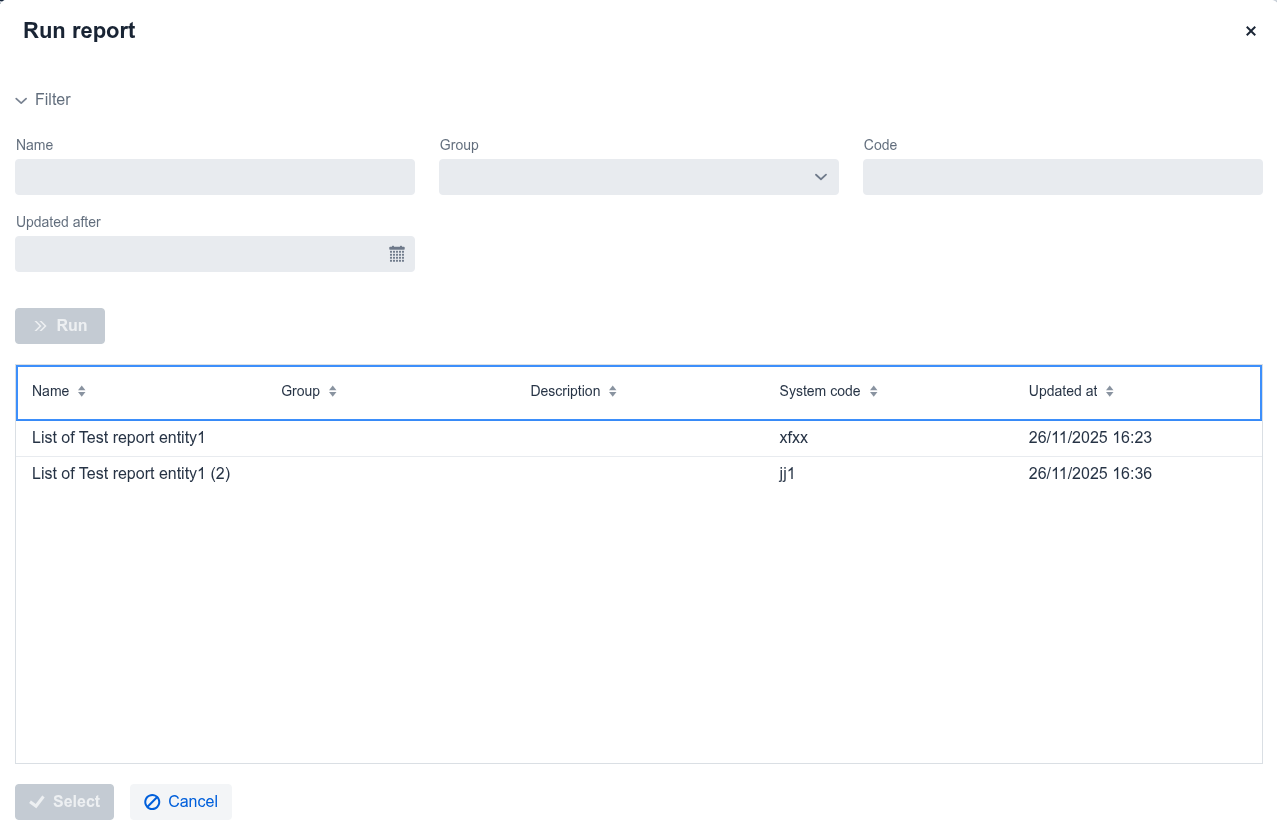Click the Code filter input field
Image resolution: width=1277 pixels, height=836 pixels.
coord(1062,177)
